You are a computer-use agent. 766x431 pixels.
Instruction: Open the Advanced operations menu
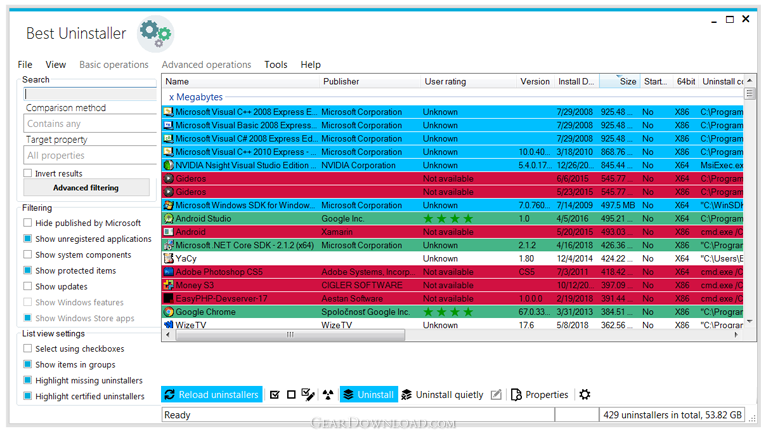(x=207, y=65)
